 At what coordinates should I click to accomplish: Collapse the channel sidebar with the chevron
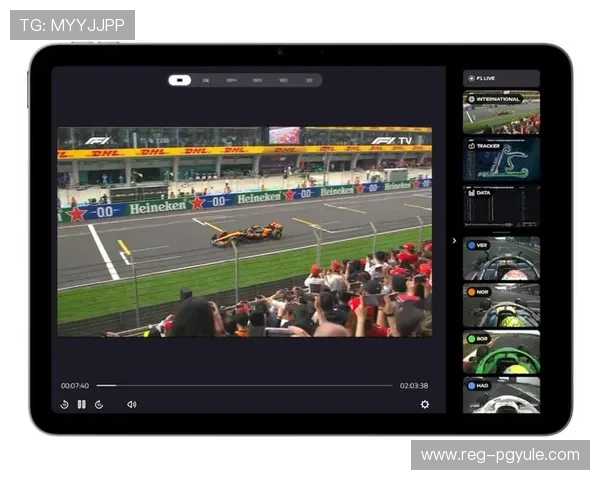[x=454, y=240]
